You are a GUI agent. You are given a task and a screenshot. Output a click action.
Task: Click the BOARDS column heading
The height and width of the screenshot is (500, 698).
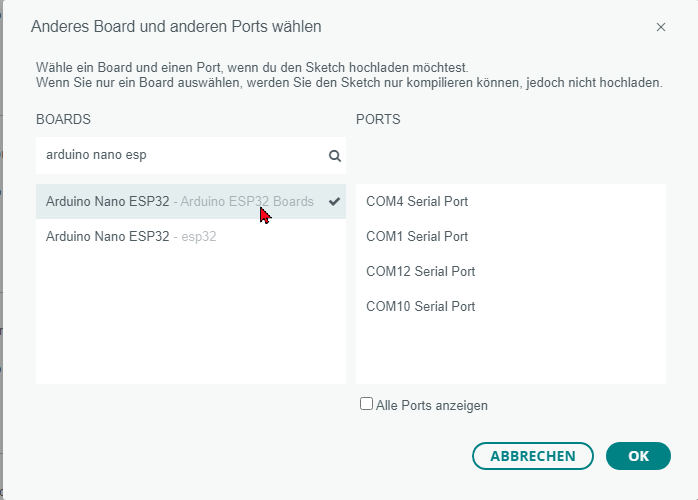pos(63,119)
